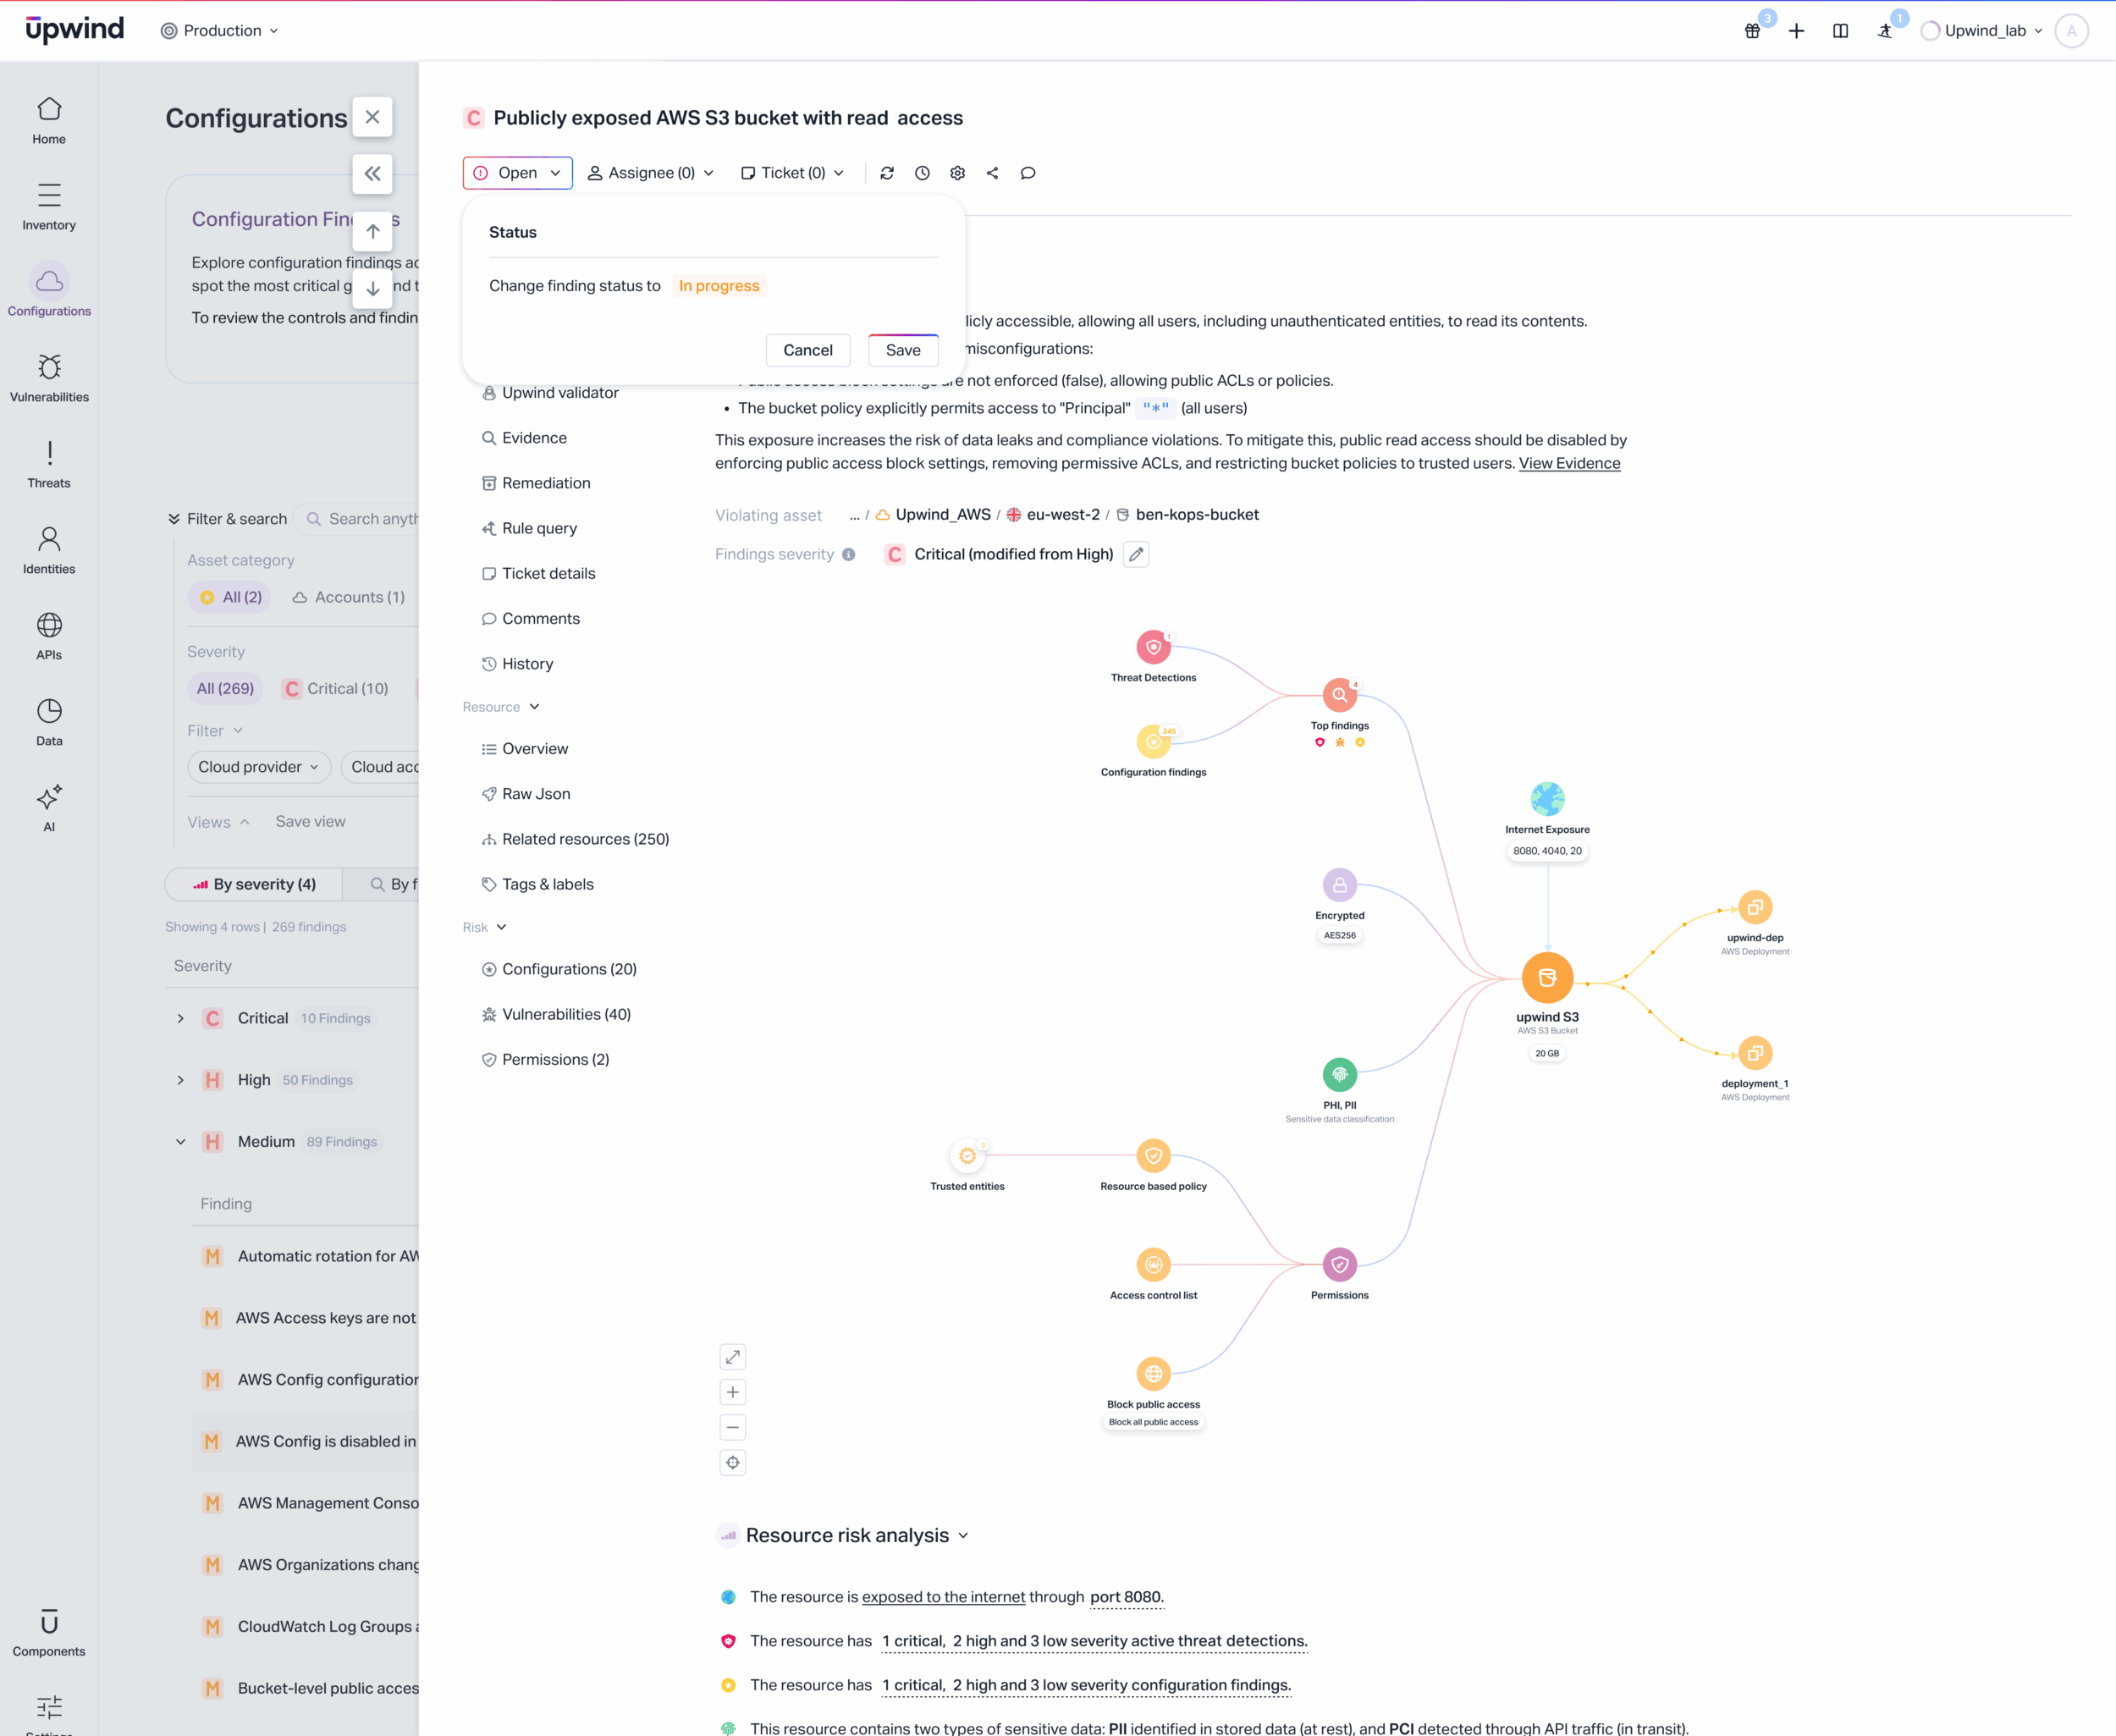Expand the Critical 10 Findings row
Screen dimensions: 2116x1736
(x=180, y=1018)
